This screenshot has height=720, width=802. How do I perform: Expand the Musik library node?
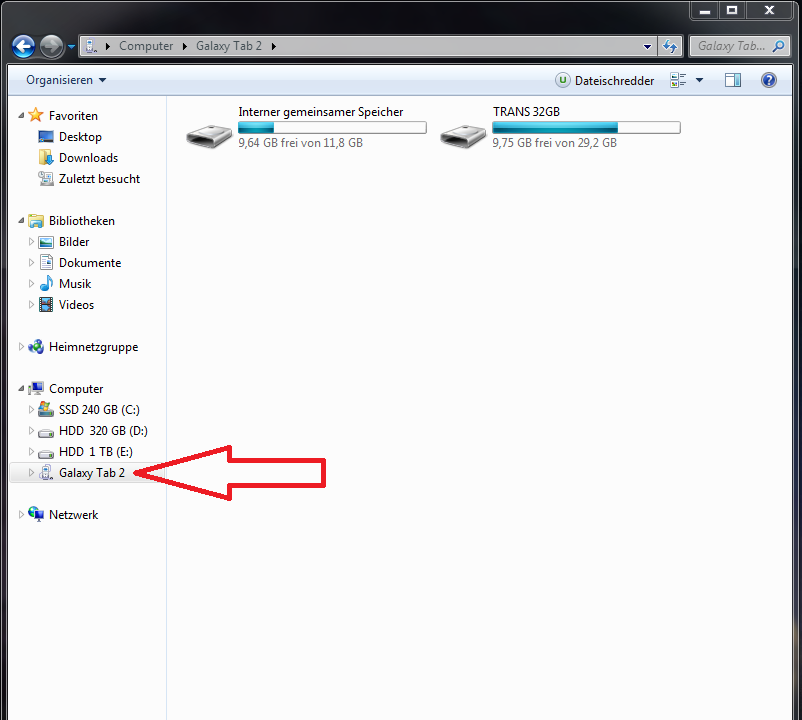(x=31, y=284)
